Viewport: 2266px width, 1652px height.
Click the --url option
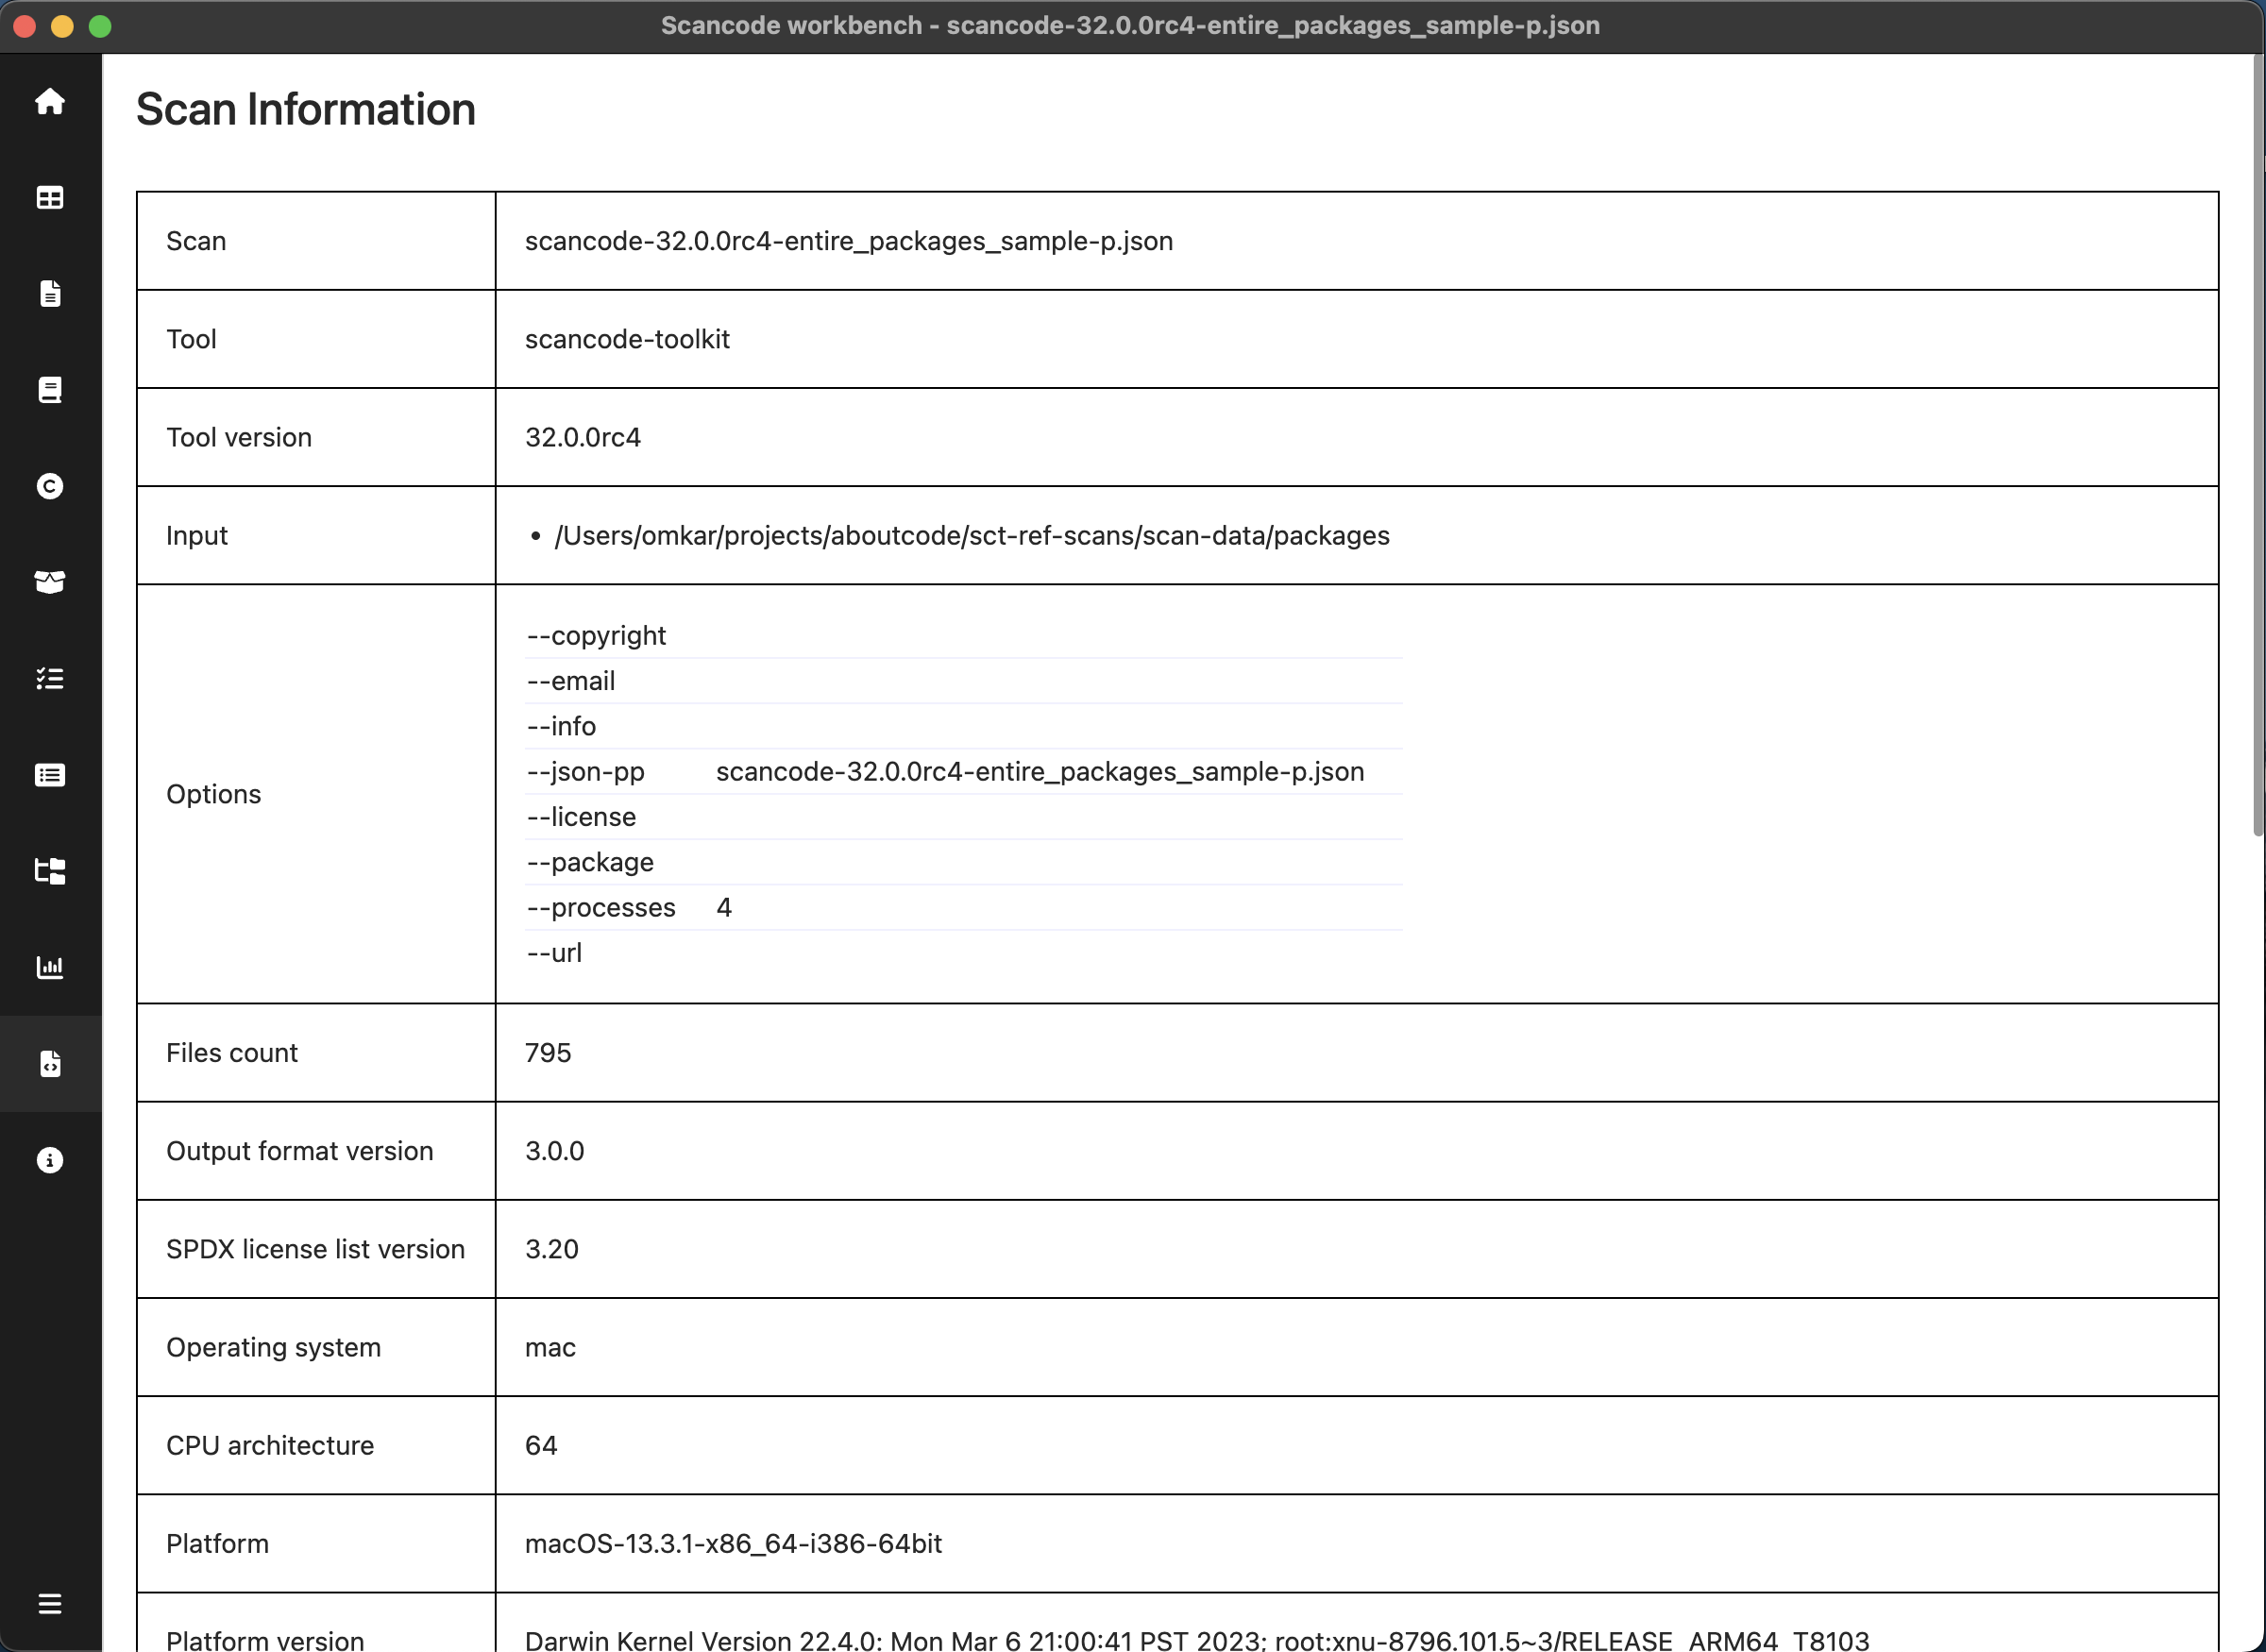554,953
